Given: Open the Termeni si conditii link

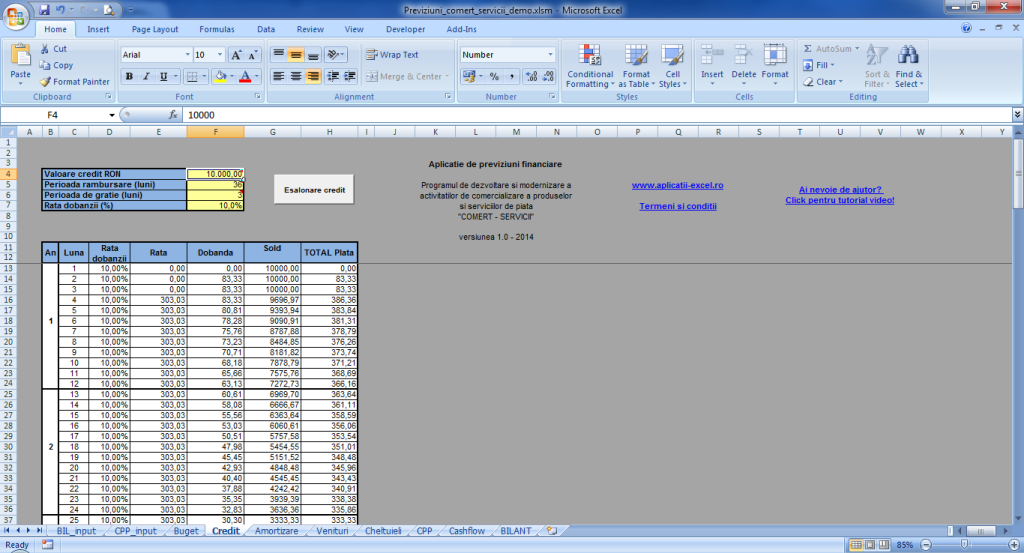Looking at the screenshot, I should (677, 206).
